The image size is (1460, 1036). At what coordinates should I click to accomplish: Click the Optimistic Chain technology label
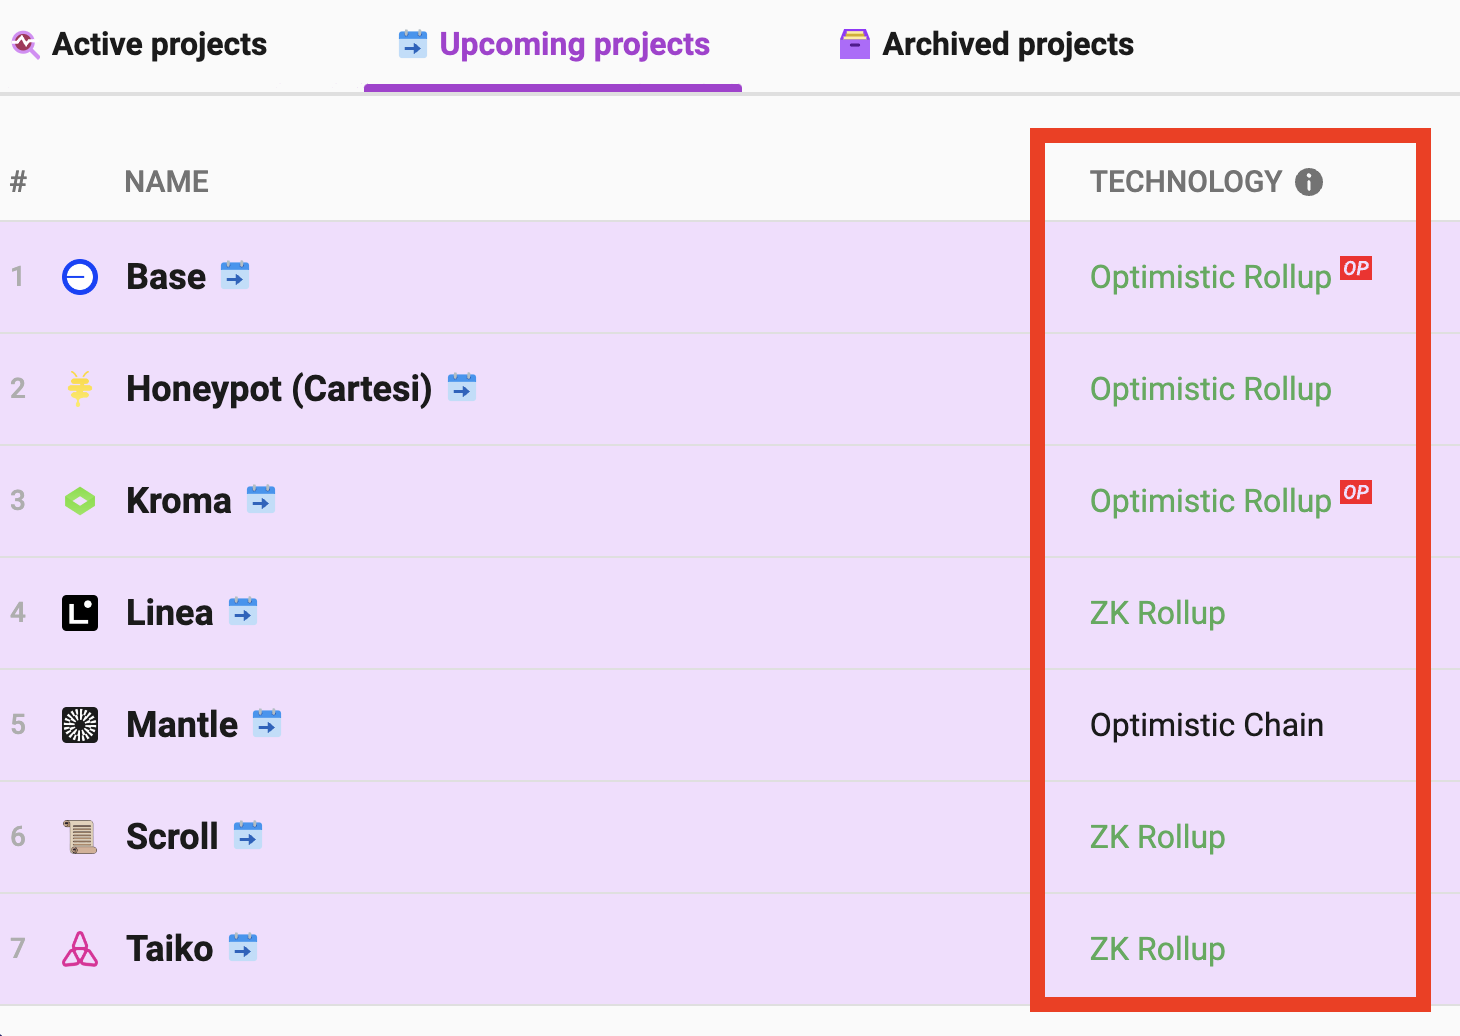(x=1206, y=725)
